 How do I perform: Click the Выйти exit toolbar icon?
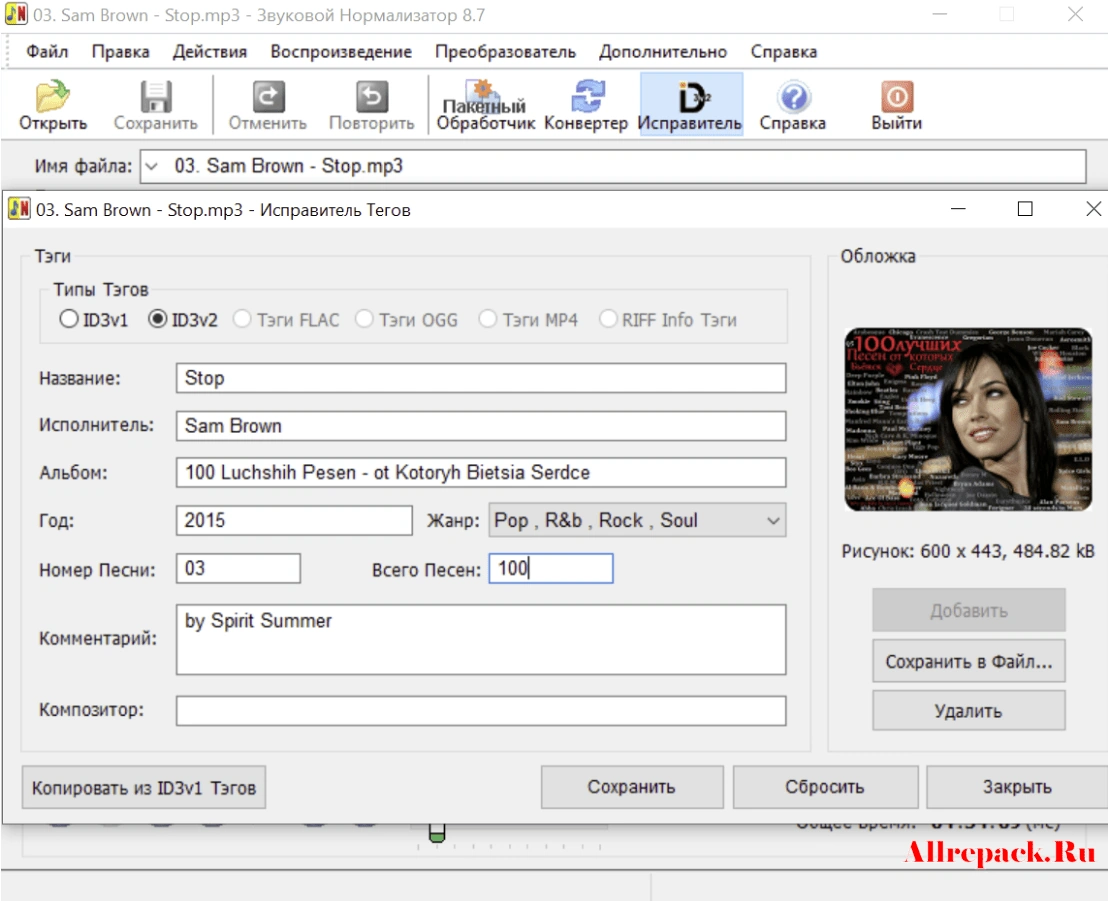(x=897, y=97)
